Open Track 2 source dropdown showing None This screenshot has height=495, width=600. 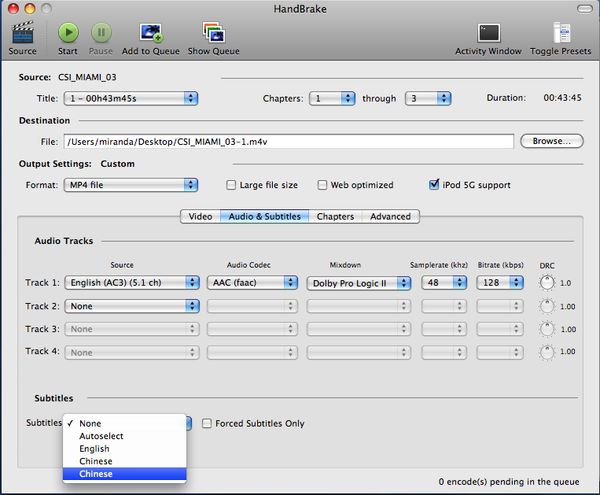132,306
